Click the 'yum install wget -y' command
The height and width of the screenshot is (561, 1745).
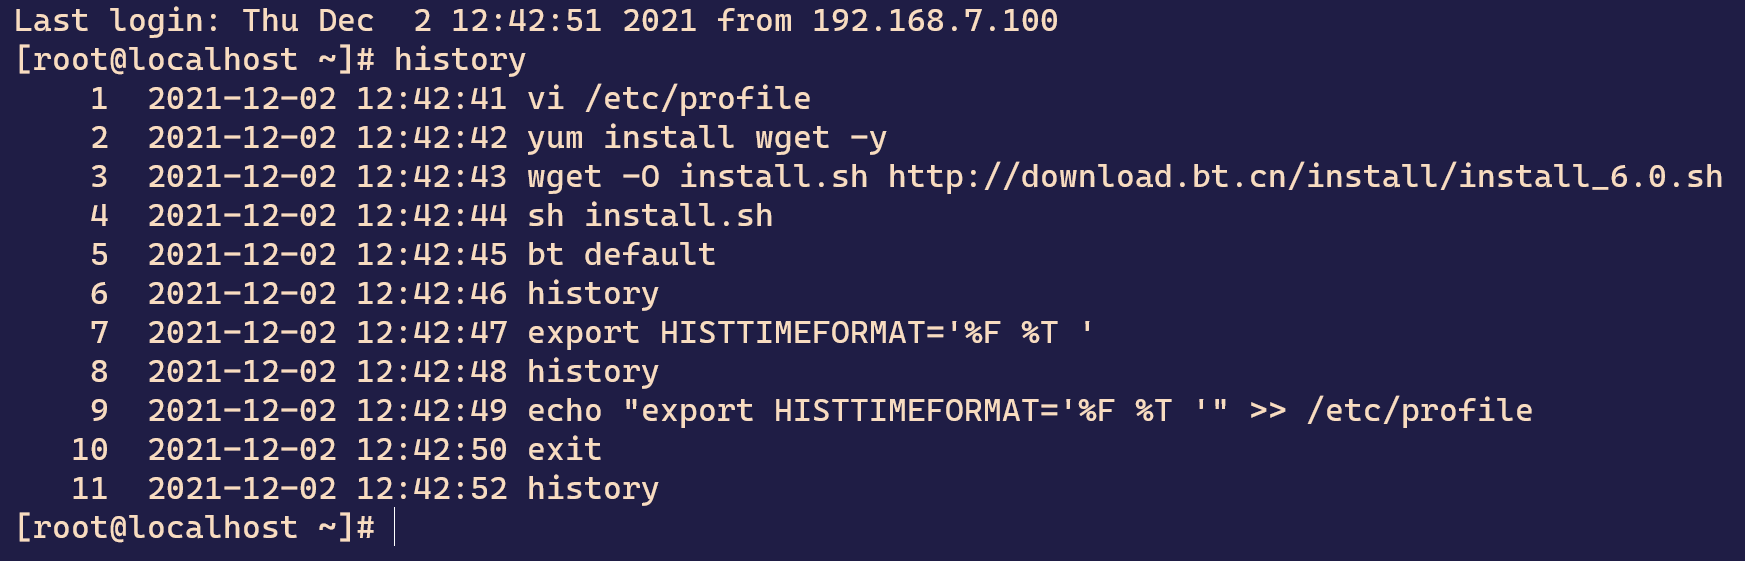pyautogui.click(x=707, y=138)
